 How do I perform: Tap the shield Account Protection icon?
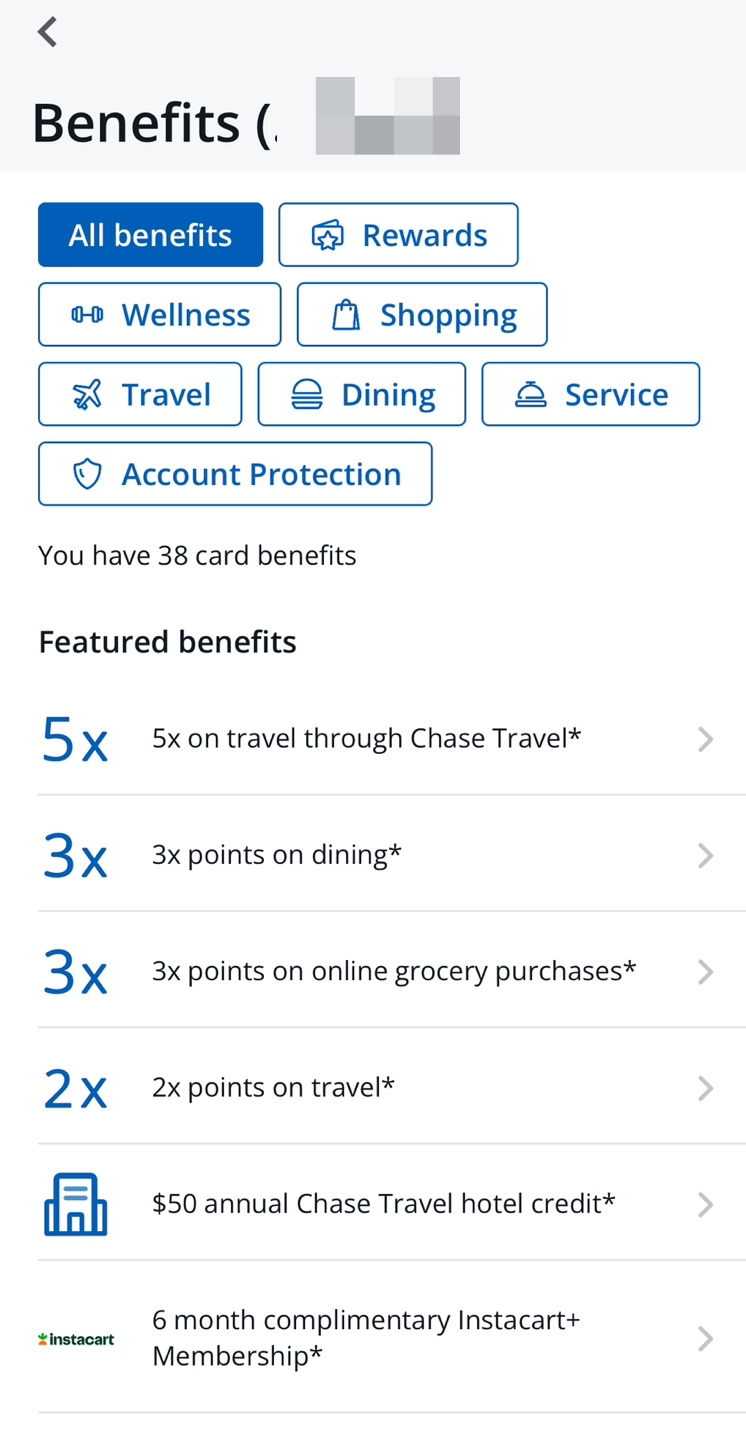click(x=87, y=475)
